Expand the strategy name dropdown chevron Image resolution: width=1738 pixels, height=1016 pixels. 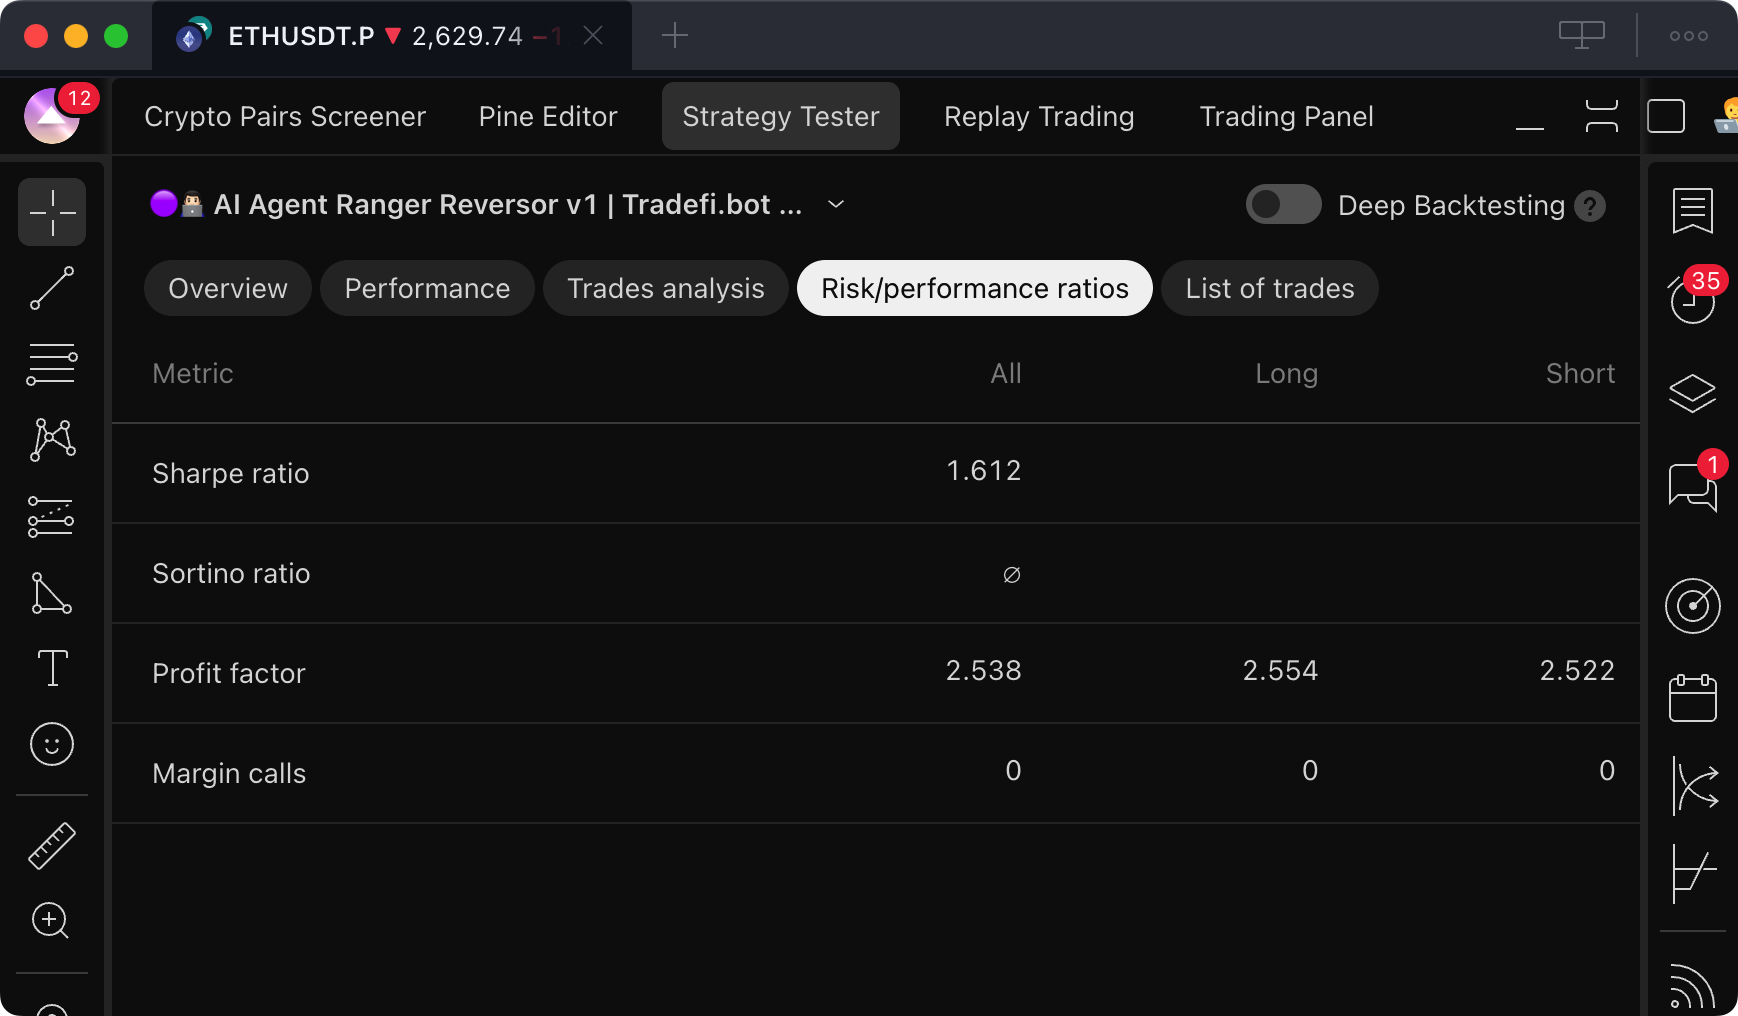tap(836, 205)
